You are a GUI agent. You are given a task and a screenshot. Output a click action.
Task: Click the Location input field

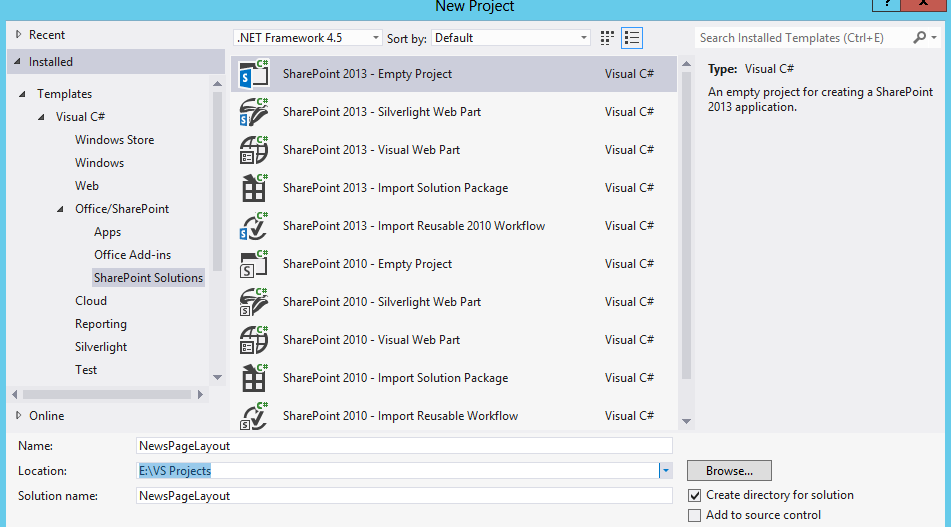pos(398,471)
